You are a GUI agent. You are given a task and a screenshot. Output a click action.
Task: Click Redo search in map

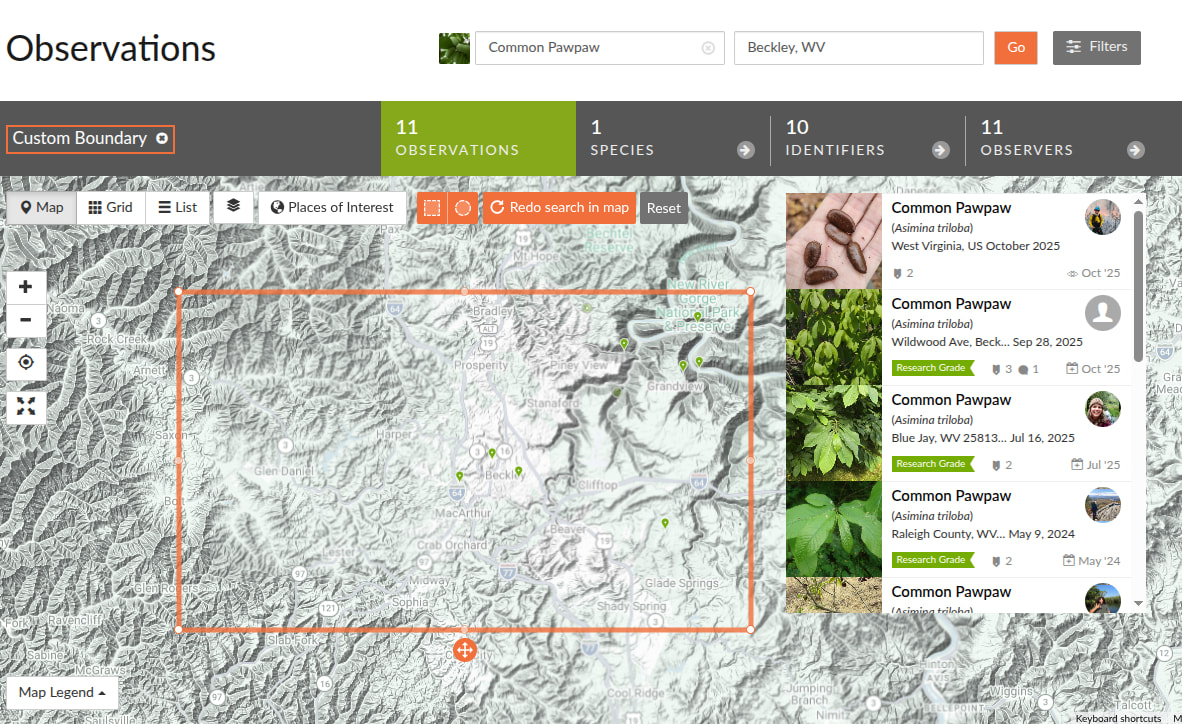pyautogui.click(x=560, y=208)
